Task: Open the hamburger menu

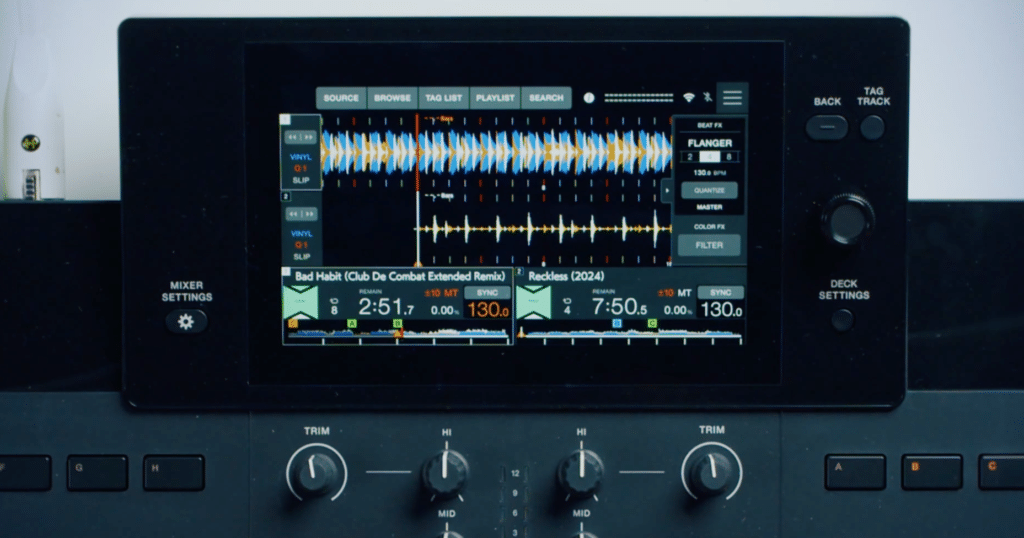Action: coord(732,98)
